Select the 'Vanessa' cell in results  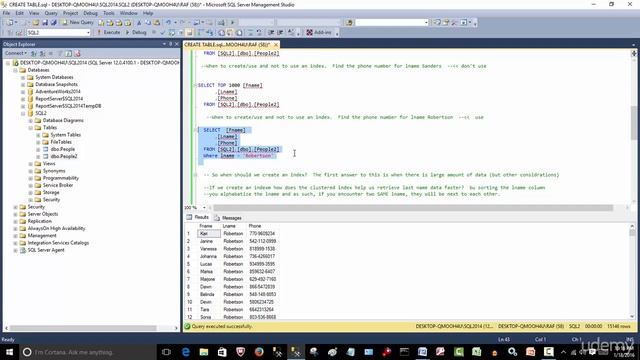(209, 249)
